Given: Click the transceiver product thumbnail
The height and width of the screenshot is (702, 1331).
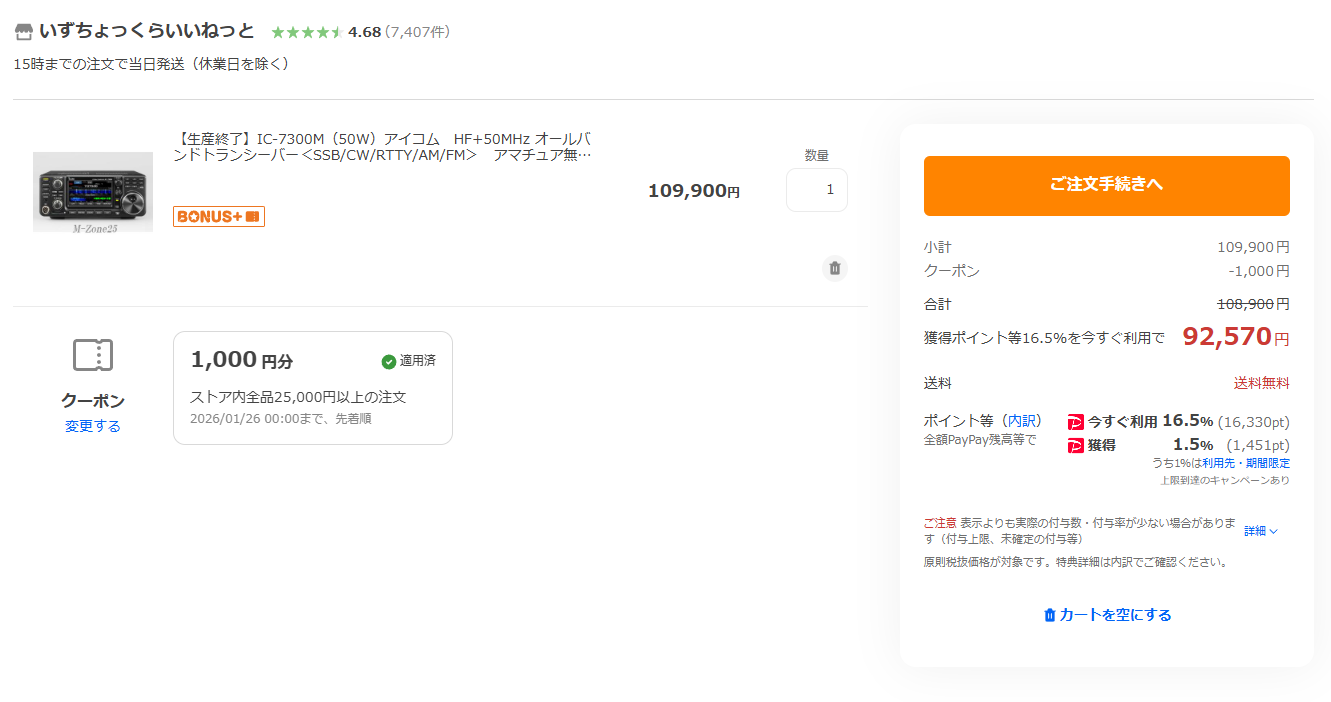Looking at the screenshot, I should pos(93,192).
